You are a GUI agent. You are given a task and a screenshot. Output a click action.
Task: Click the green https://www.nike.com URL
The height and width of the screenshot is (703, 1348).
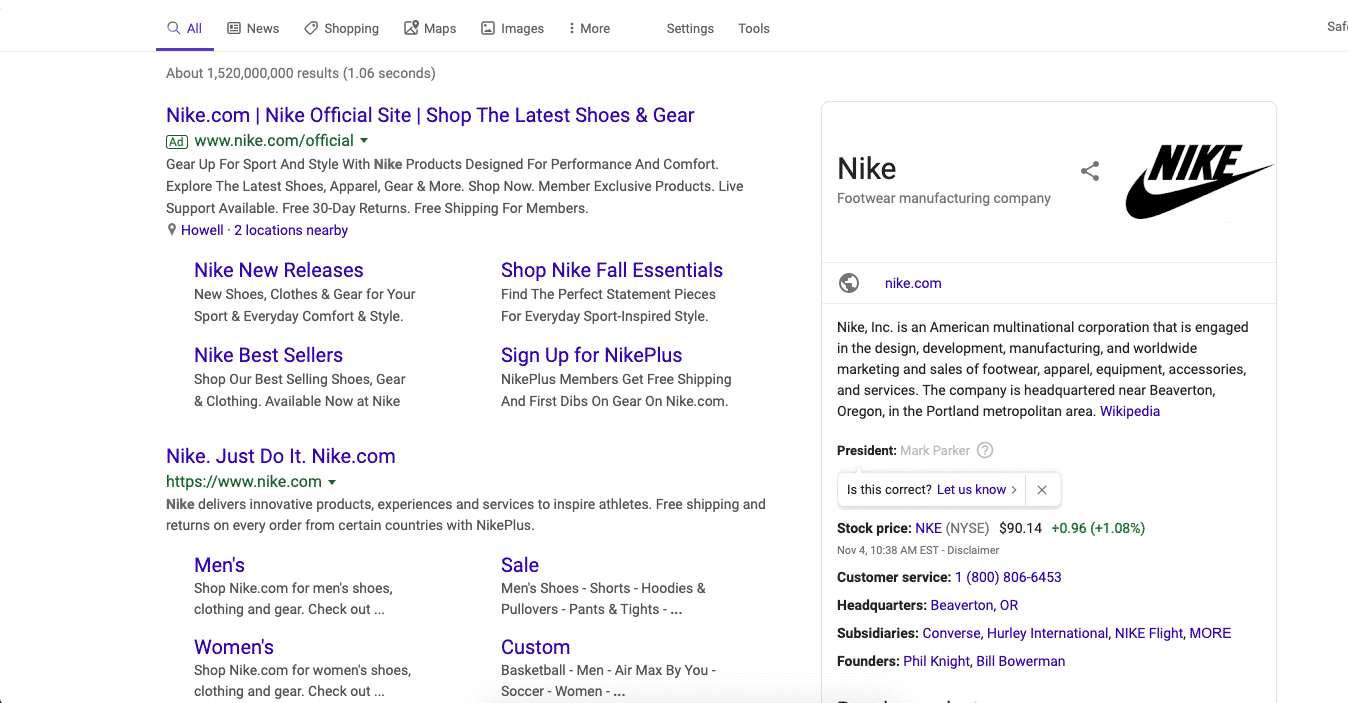(x=244, y=482)
